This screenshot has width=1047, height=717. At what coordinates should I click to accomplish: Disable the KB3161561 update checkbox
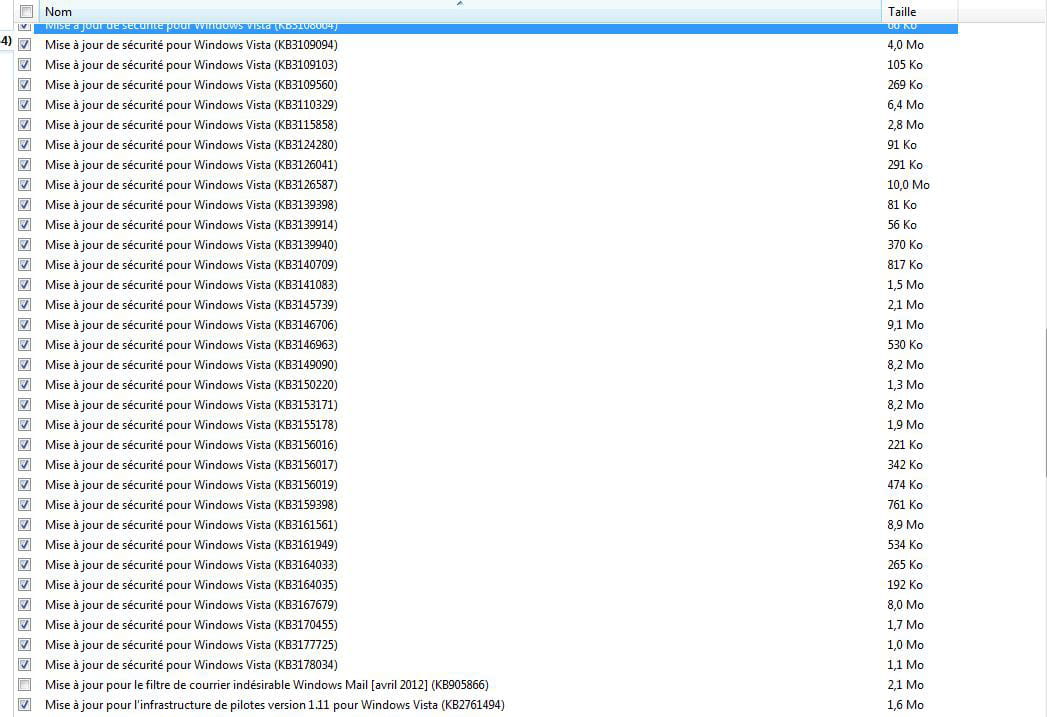click(25, 525)
